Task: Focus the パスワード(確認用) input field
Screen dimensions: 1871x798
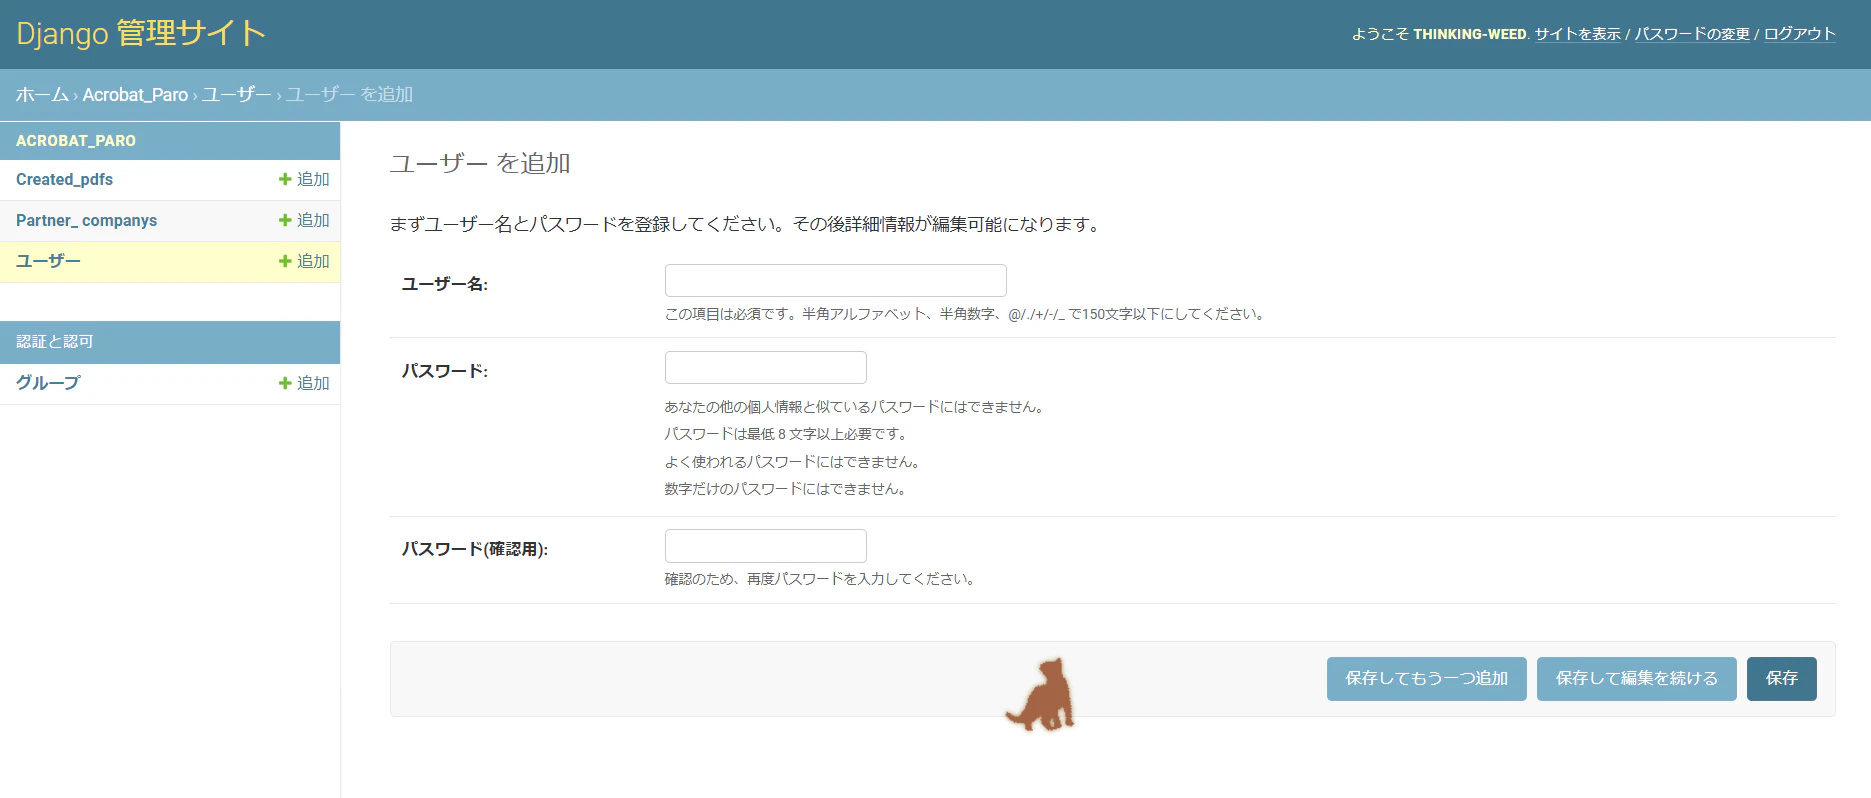Action: 766,546
